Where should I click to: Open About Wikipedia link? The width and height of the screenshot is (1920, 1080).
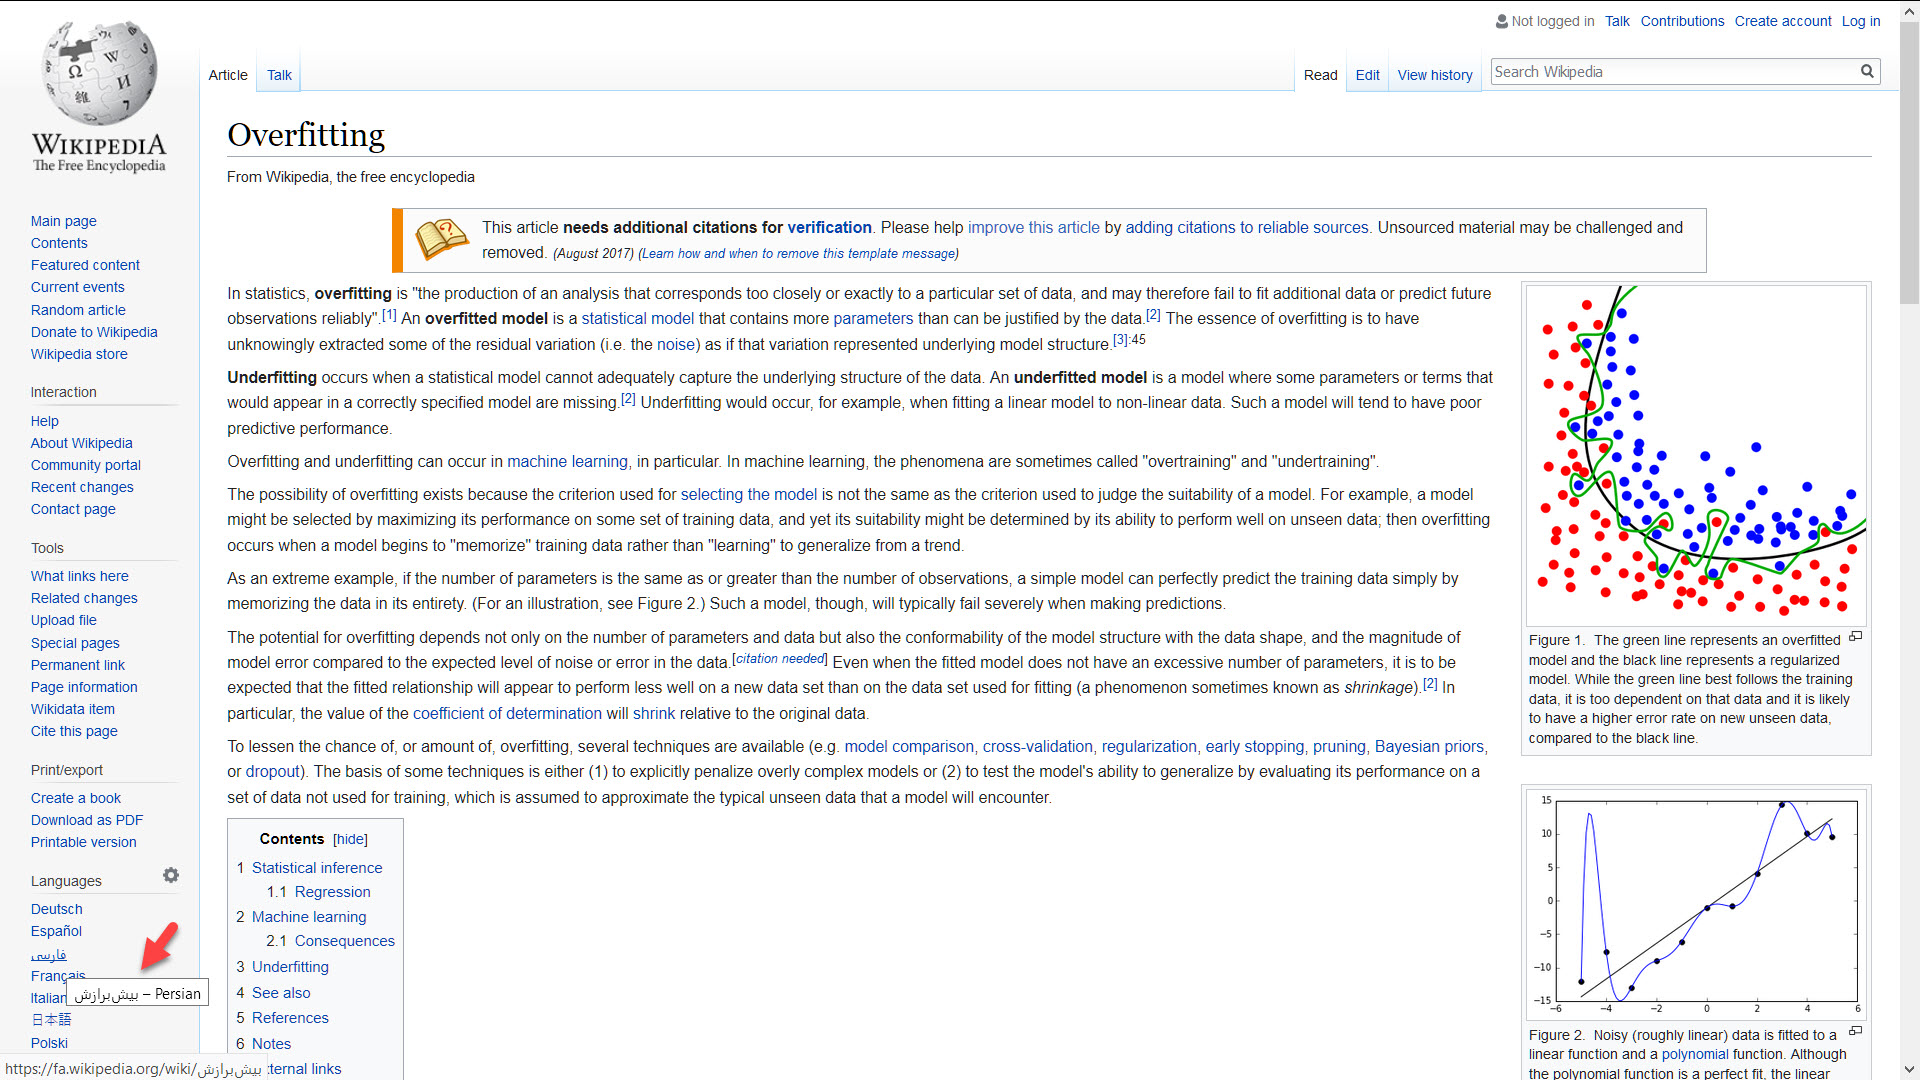81,443
